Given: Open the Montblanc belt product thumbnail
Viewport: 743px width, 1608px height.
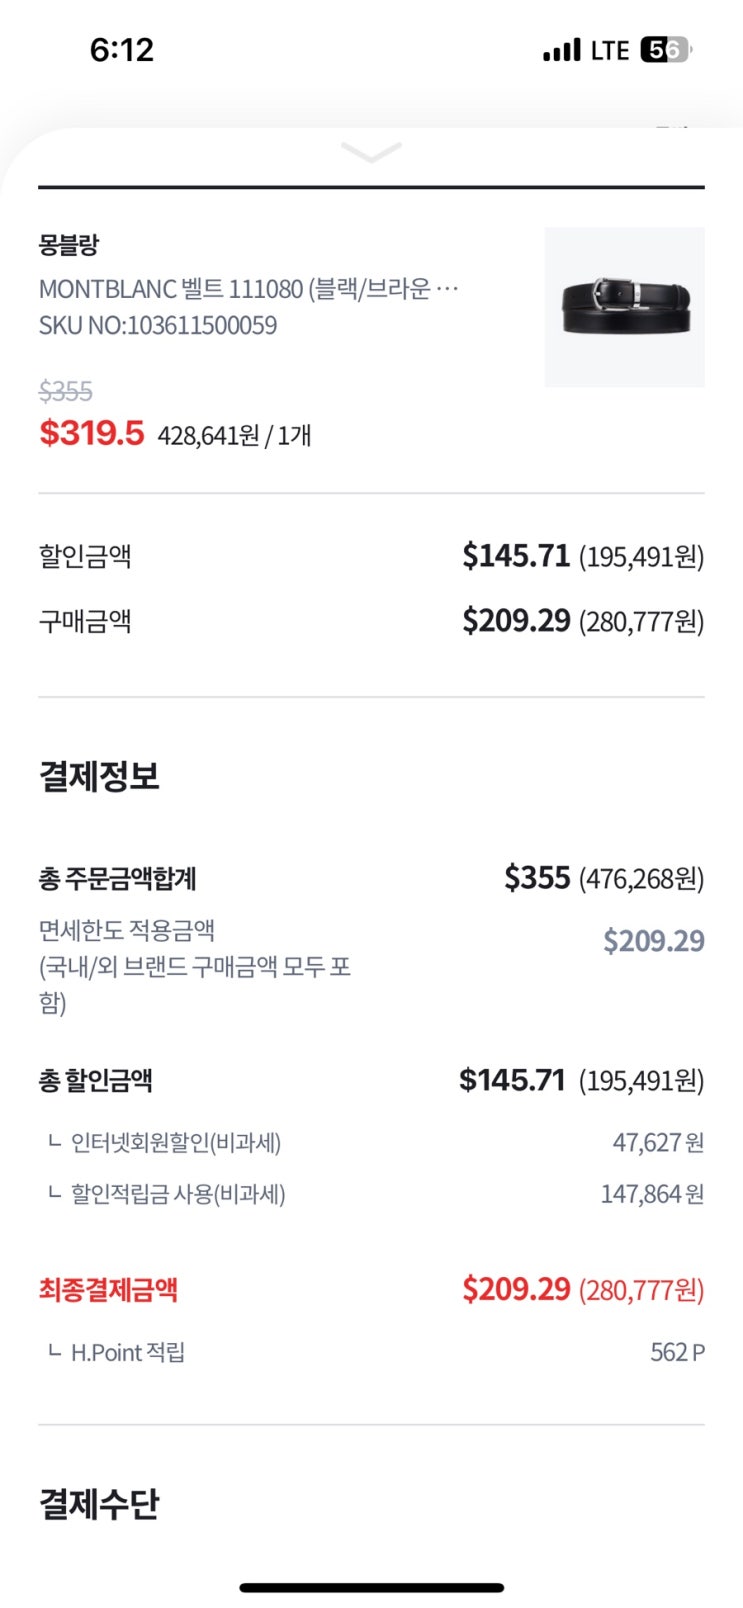Looking at the screenshot, I should click(x=624, y=307).
